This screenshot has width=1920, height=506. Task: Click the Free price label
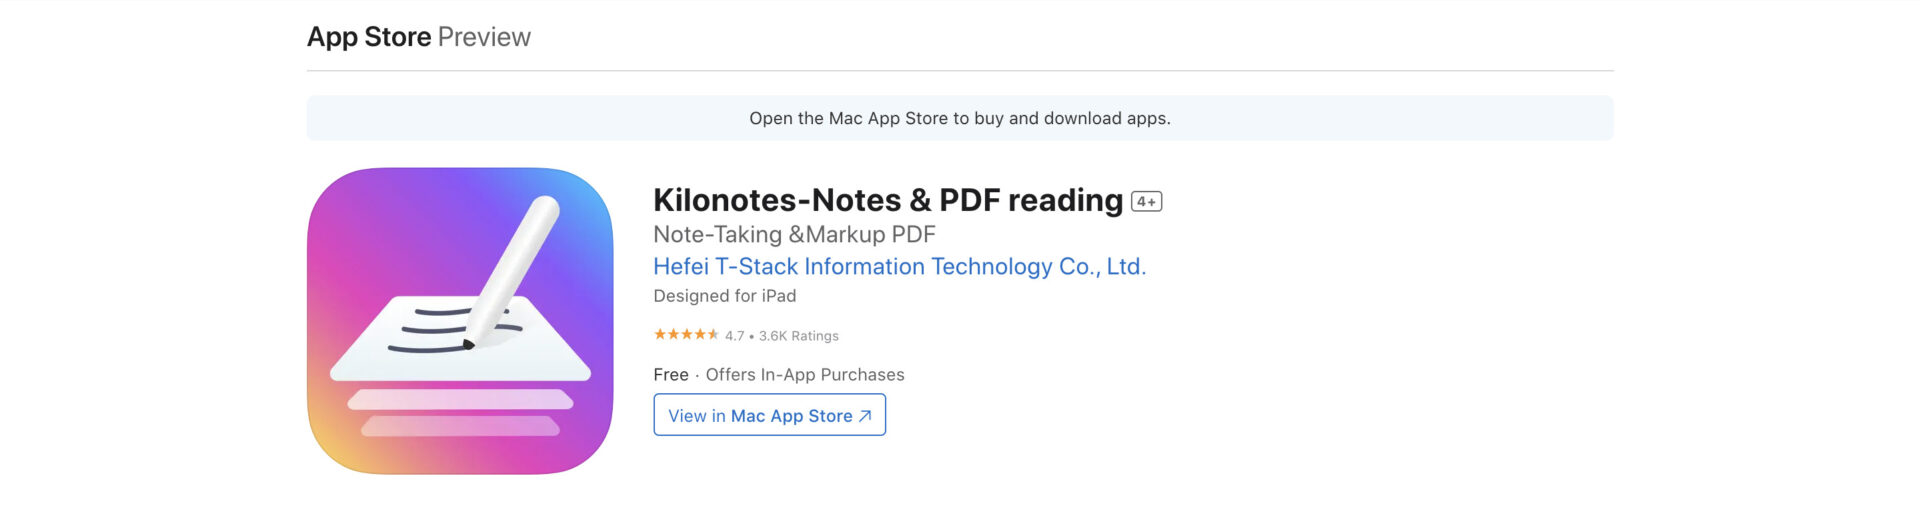click(x=670, y=375)
